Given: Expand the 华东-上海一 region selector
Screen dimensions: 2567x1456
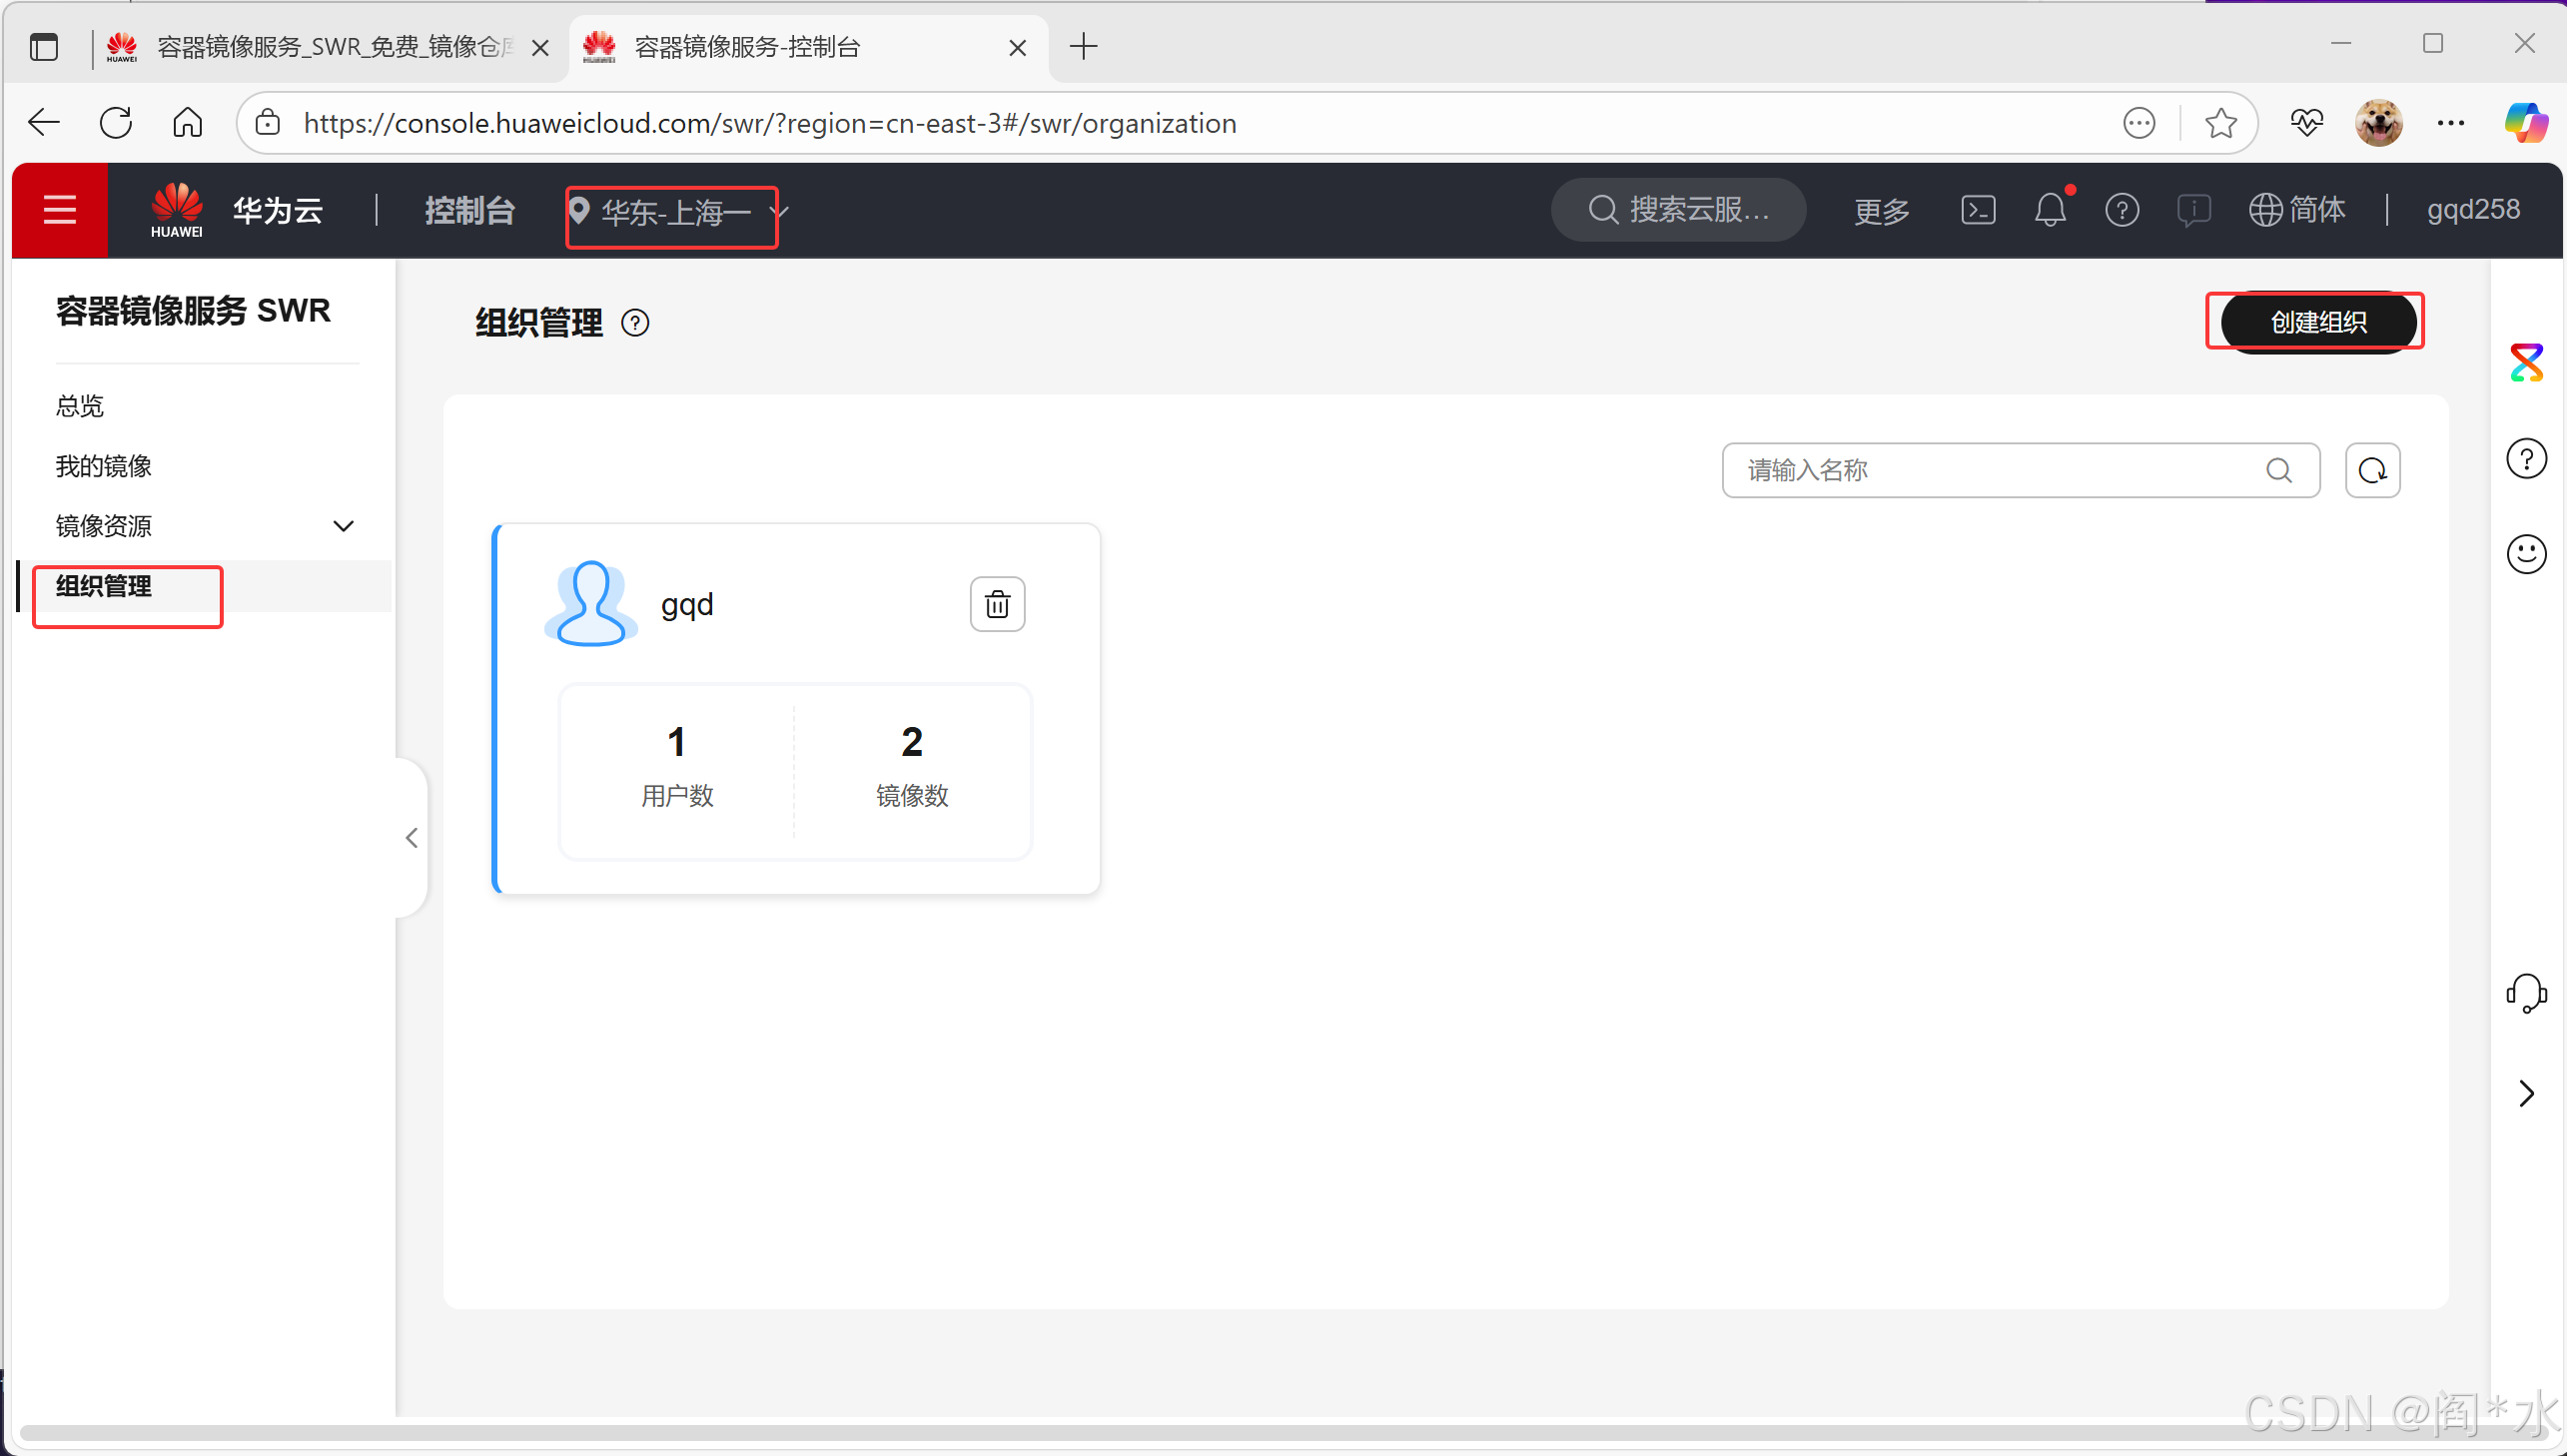Looking at the screenshot, I should pyautogui.click(x=673, y=212).
